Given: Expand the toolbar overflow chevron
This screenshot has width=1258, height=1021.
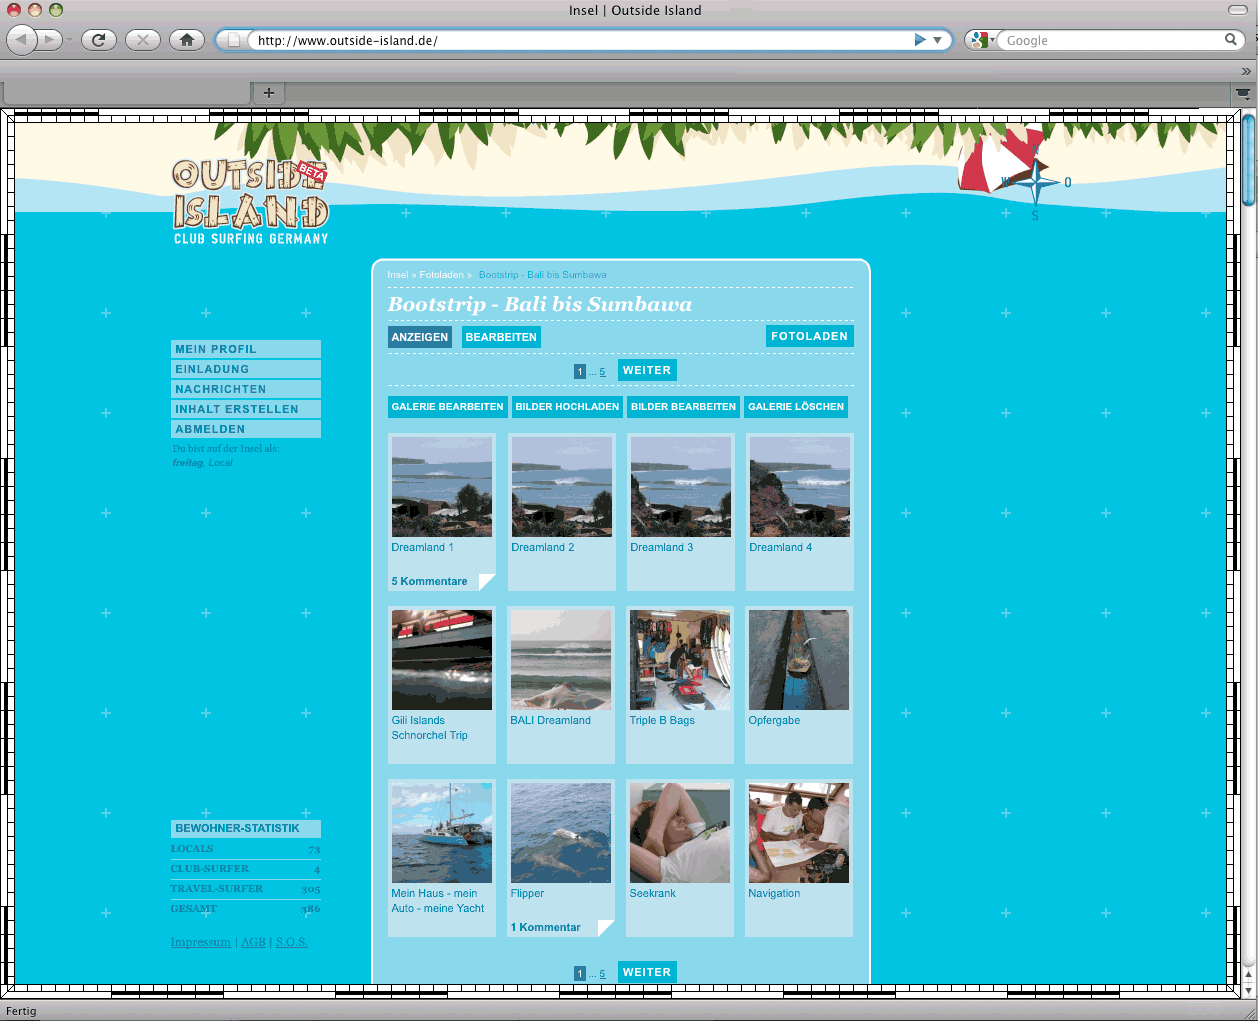Looking at the screenshot, I should coord(1245,71).
